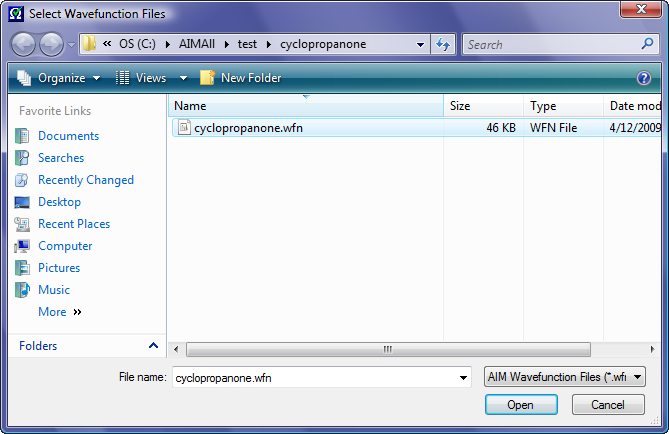Click the Open button
The width and height of the screenshot is (669, 434).
point(521,405)
